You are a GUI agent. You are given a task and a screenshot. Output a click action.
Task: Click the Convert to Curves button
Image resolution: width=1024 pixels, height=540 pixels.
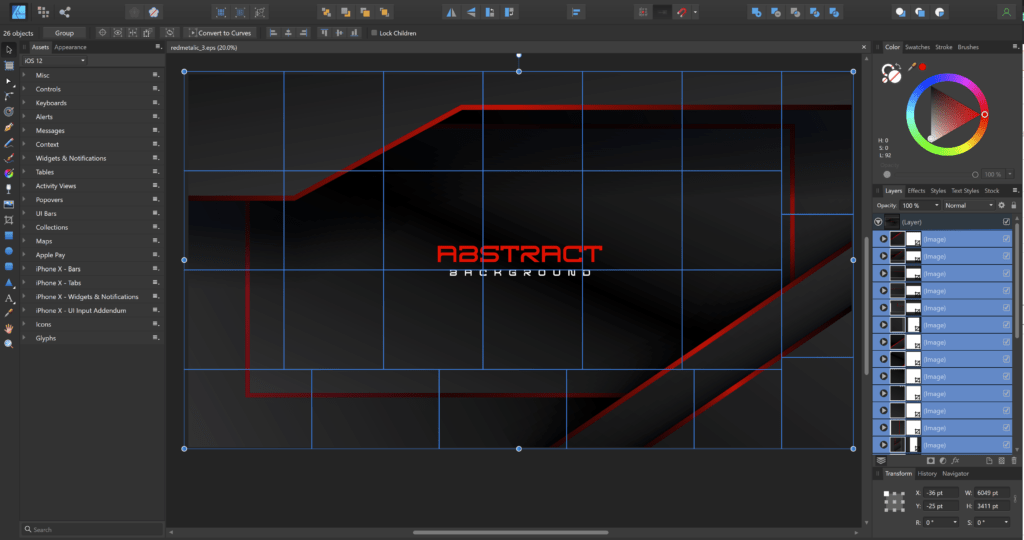click(220, 33)
